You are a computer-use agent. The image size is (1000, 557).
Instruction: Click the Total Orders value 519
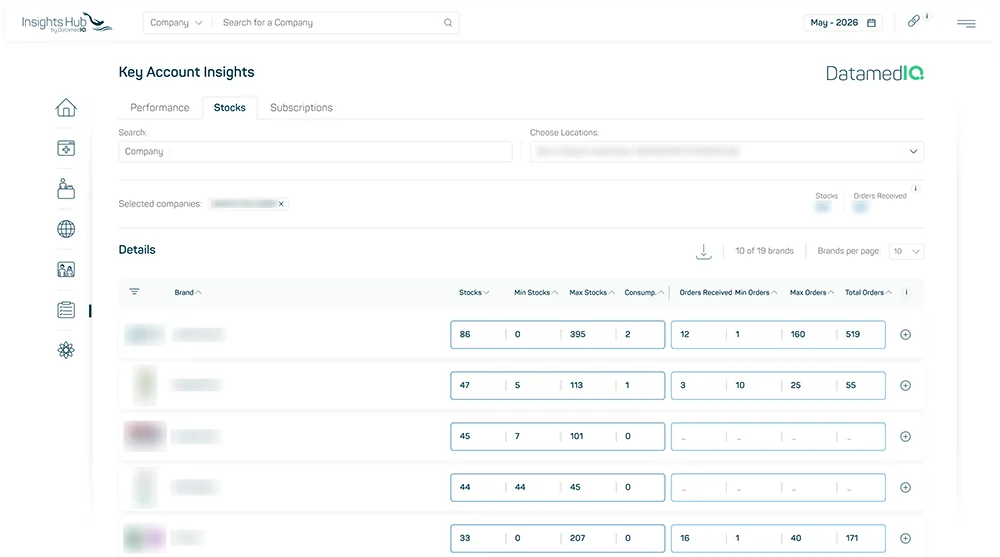853,334
